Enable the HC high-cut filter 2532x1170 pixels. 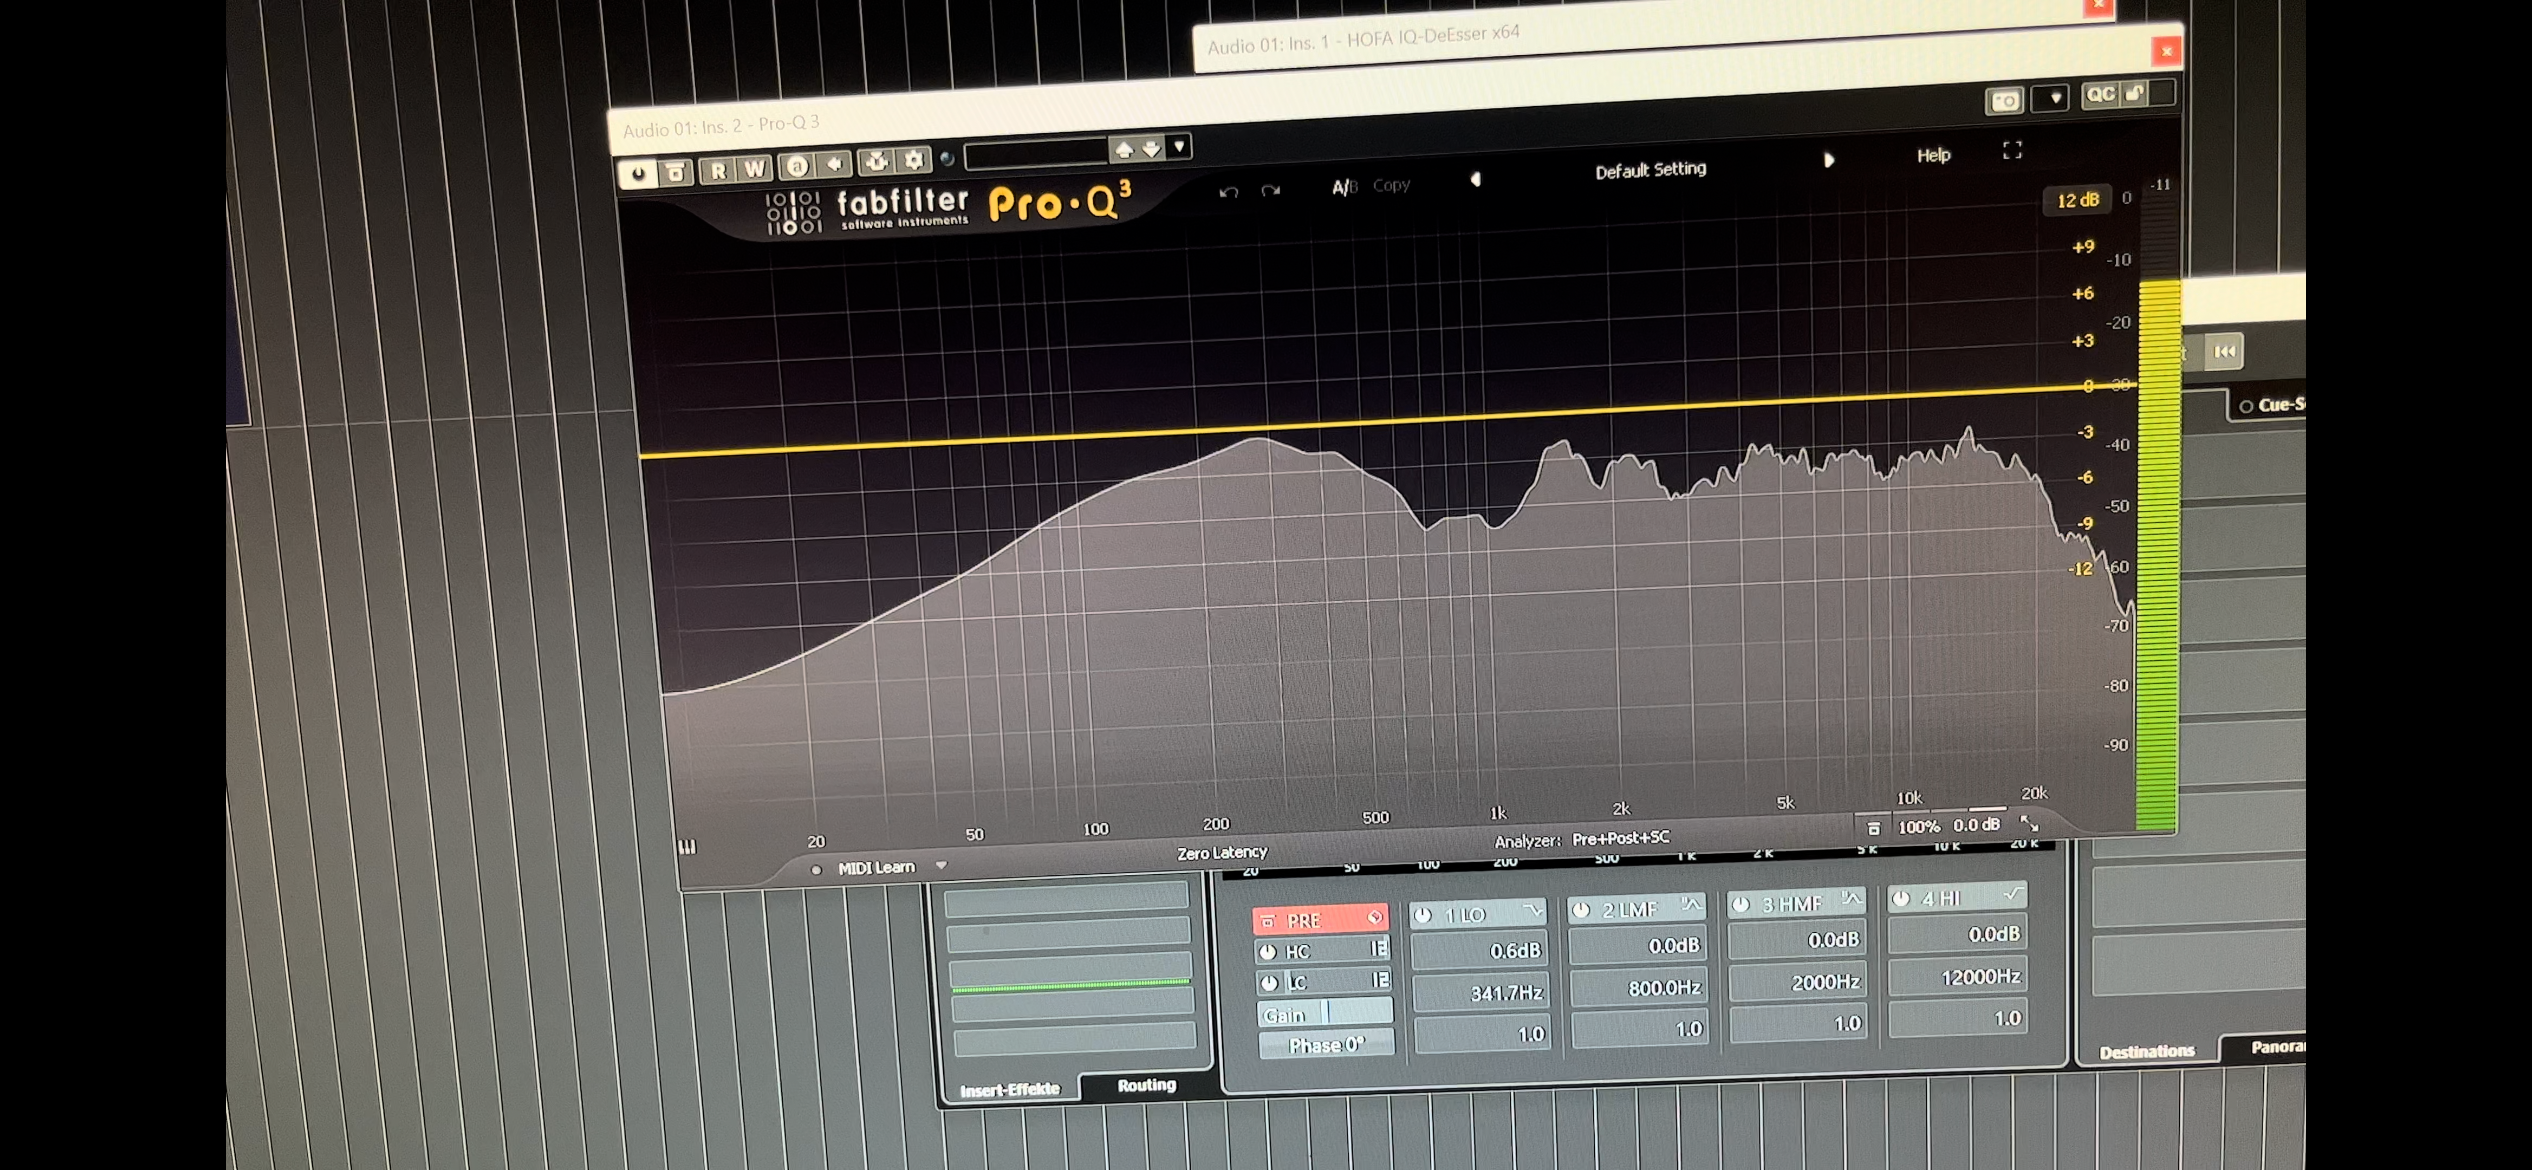(x=1268, y=952)
